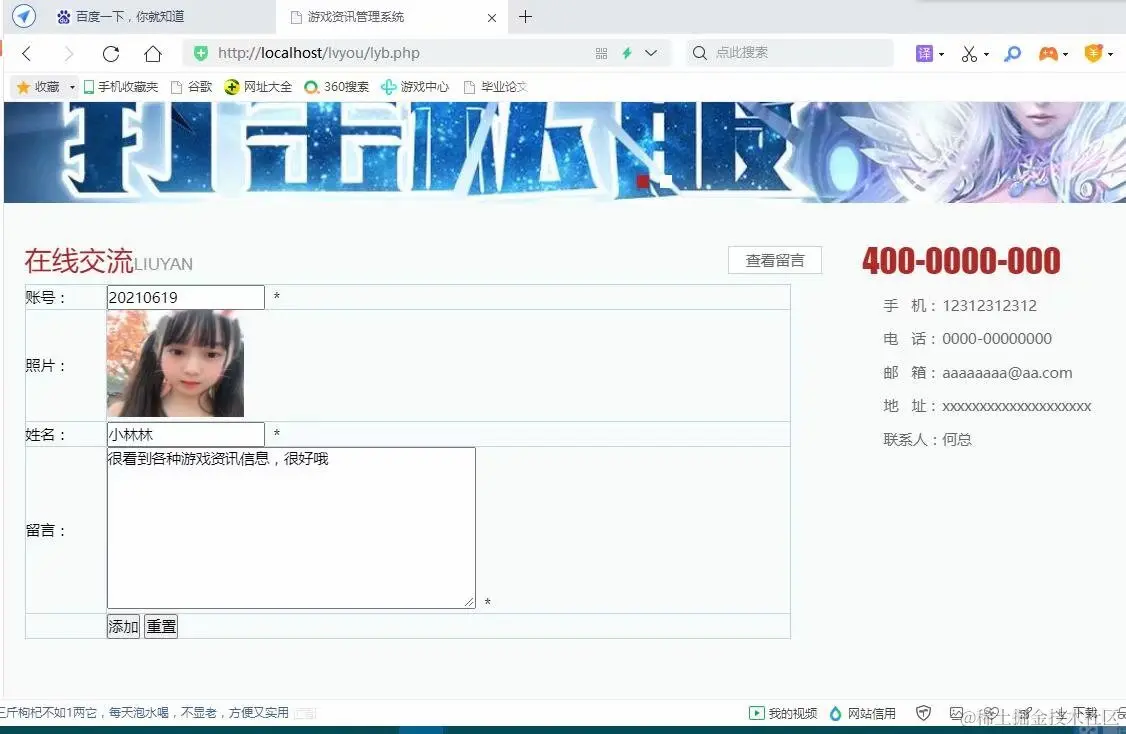Click the 姓名 input field
This screenshot has height=734, width=1126.
click(x=185, y=435)
